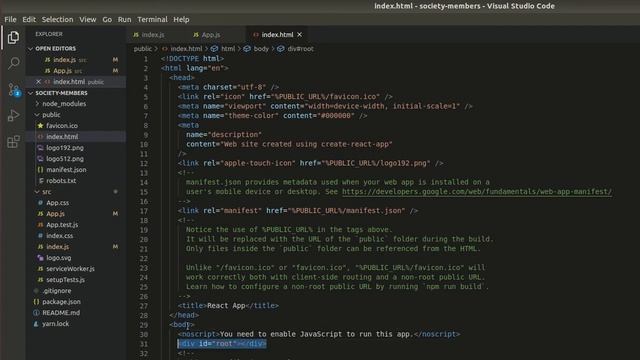
Task: Open logo192.png in the explorer
Action: click(x=64, y=148)
